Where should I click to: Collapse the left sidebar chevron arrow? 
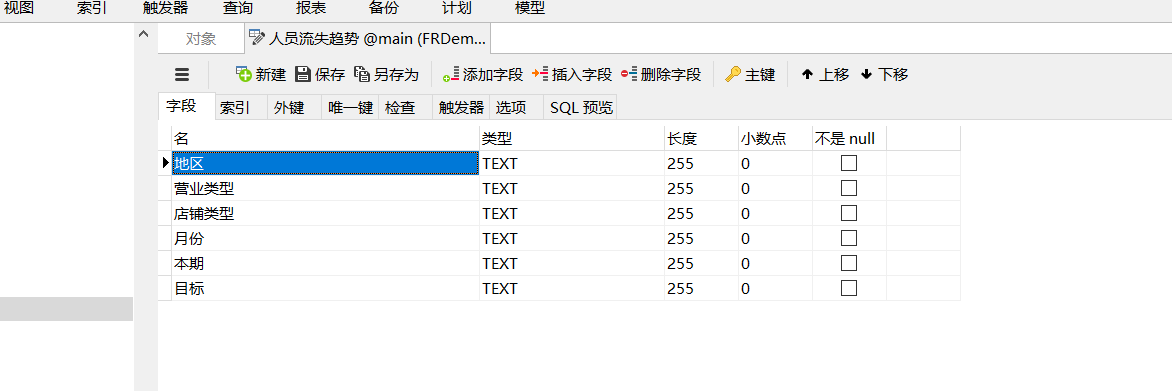pyautogui.click(x=144, y=34)
